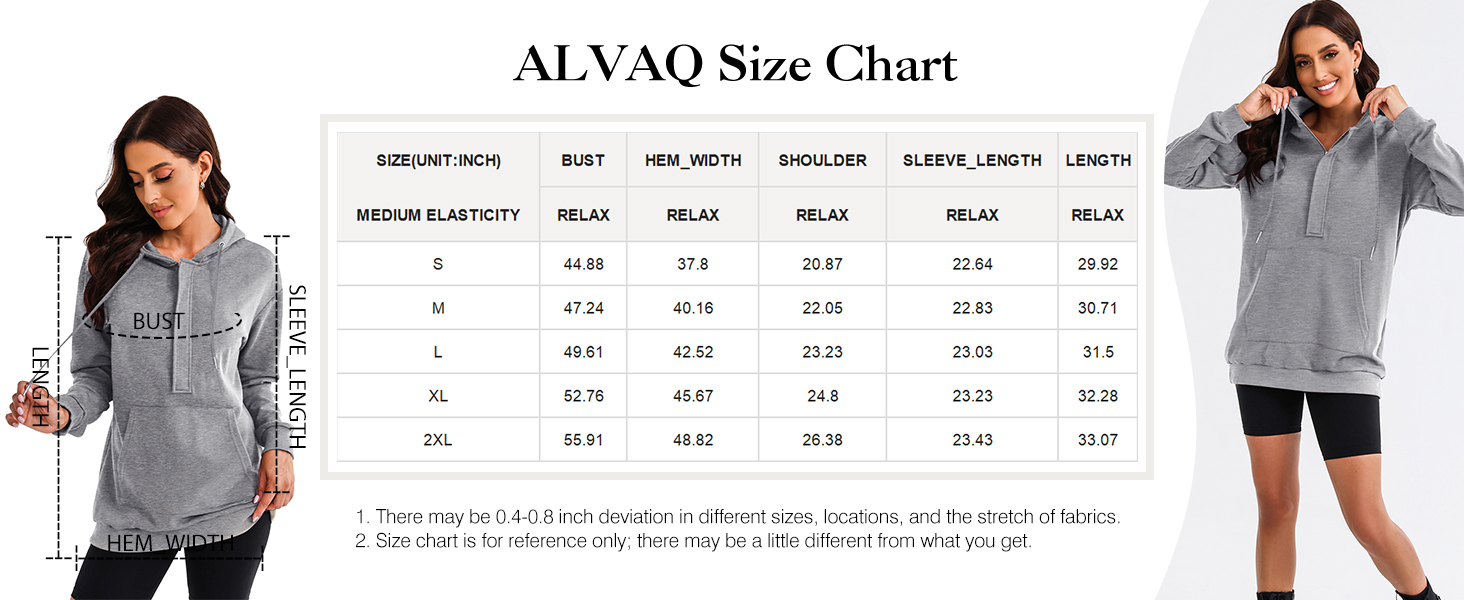Select the SLEEVE_LENGTH header in the table
The height and width of the screenshot is (600, 1464).
pyautogui.click(x=972, y=160)
